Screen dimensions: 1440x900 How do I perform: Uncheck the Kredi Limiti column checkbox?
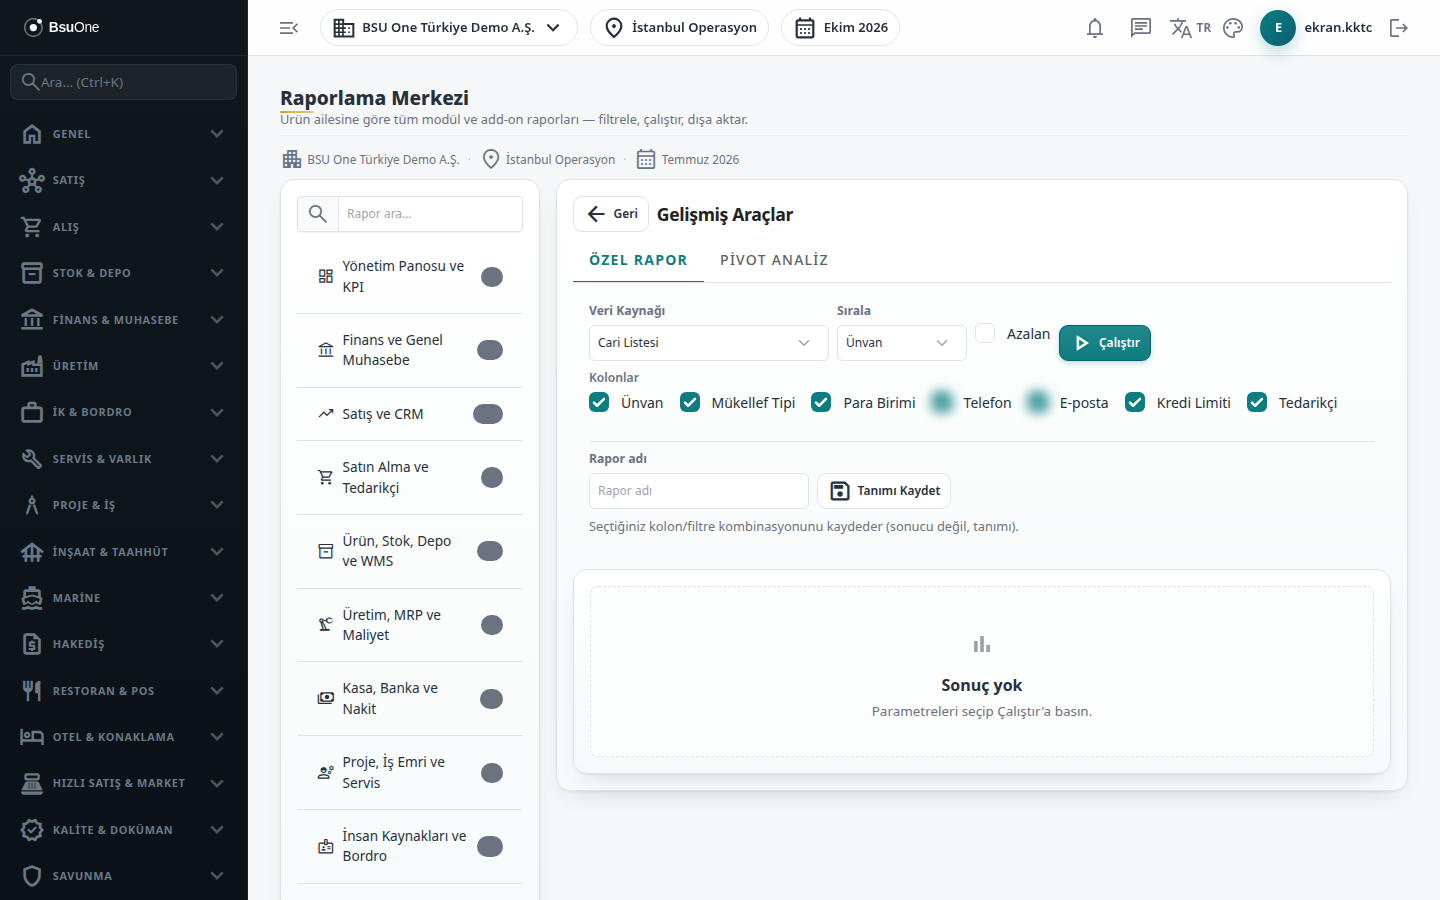coord(1135,402)
